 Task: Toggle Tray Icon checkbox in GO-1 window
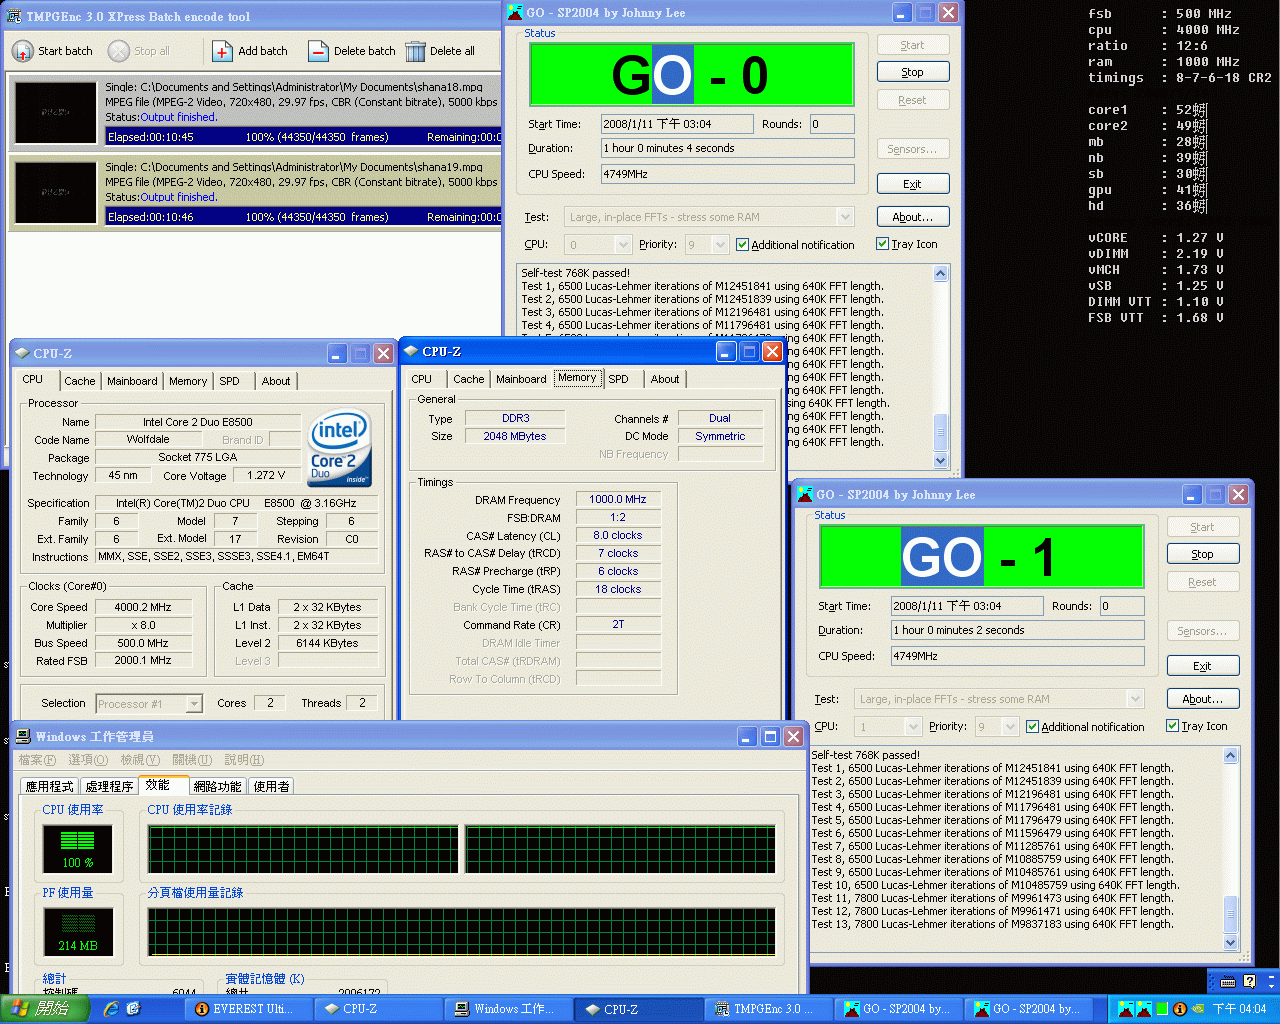[1173, 726]
